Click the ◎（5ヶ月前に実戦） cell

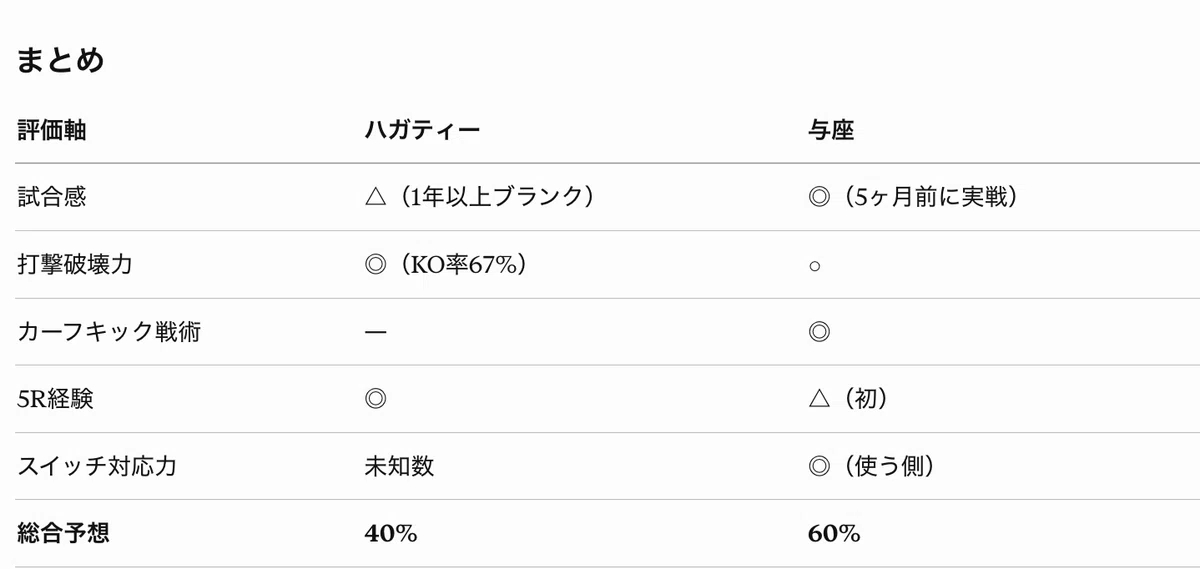(914, 197)
